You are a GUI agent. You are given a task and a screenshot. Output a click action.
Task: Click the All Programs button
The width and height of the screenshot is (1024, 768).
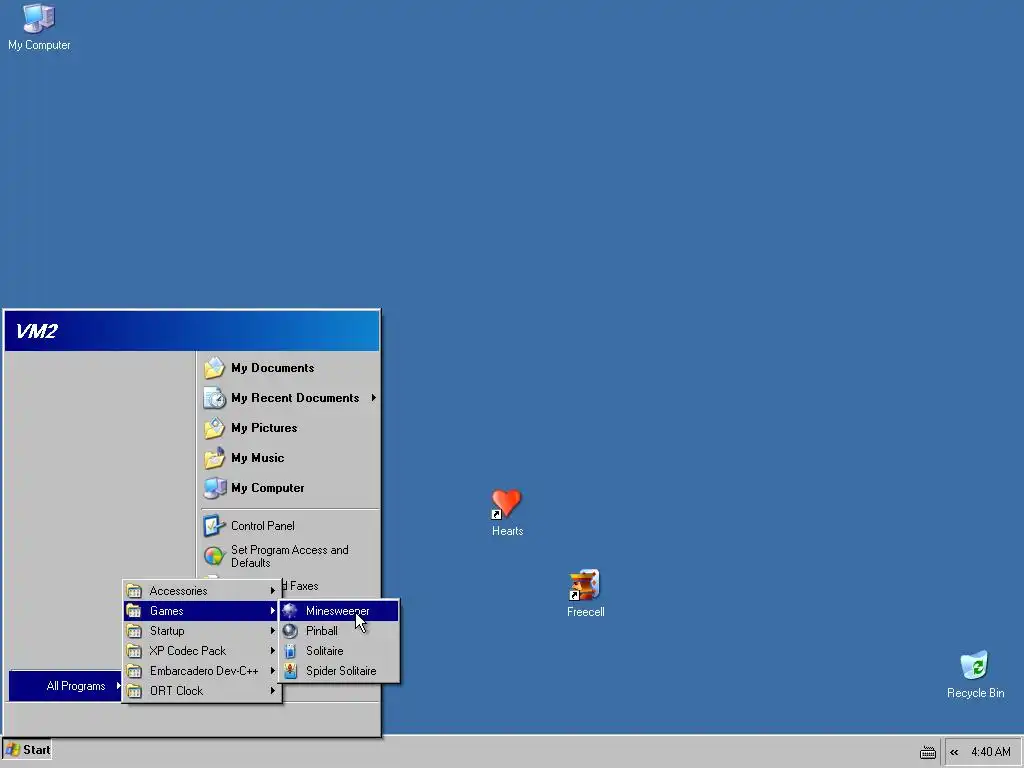[65, 686]
